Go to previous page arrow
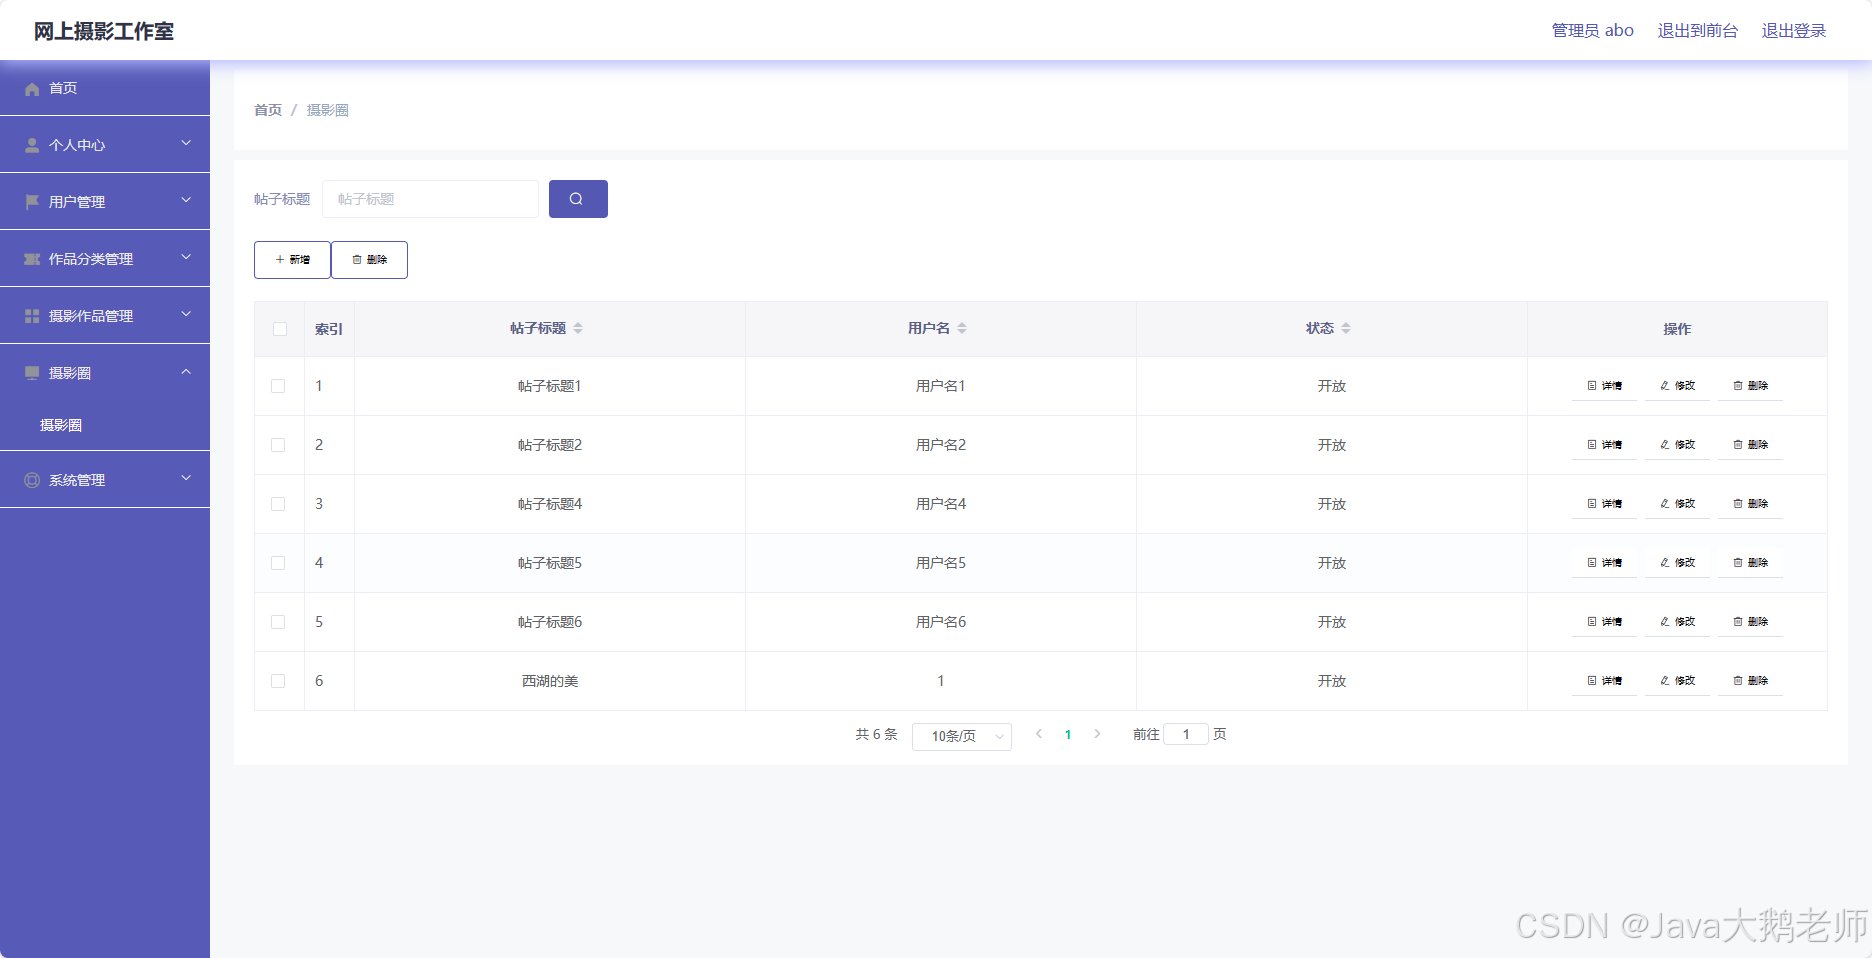The image size is (1872, 958). [x=1039, y=734]
